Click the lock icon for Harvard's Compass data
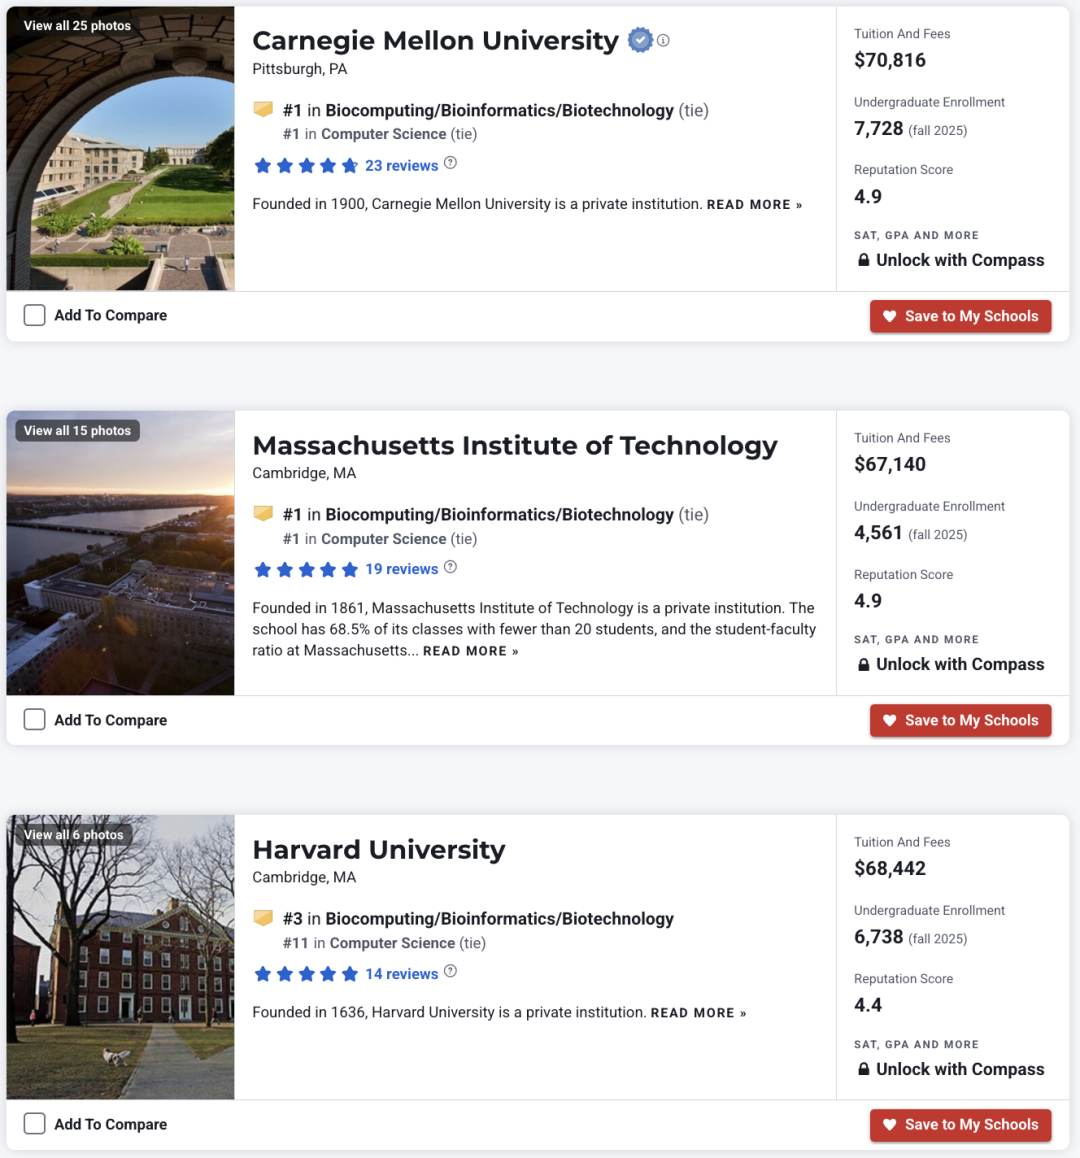This screenshot has width=1080, height=1158. click(x=864, y=1069)
